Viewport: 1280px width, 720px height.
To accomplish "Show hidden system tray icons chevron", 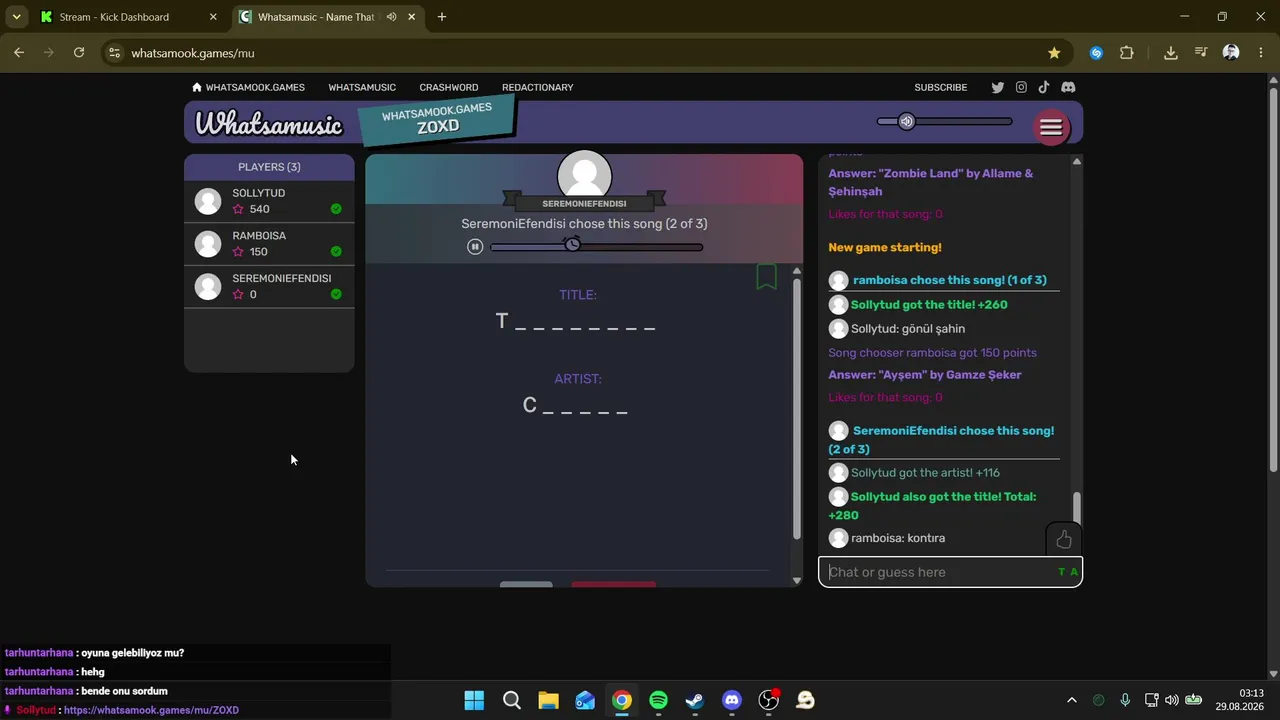I will click(1072, 700).
